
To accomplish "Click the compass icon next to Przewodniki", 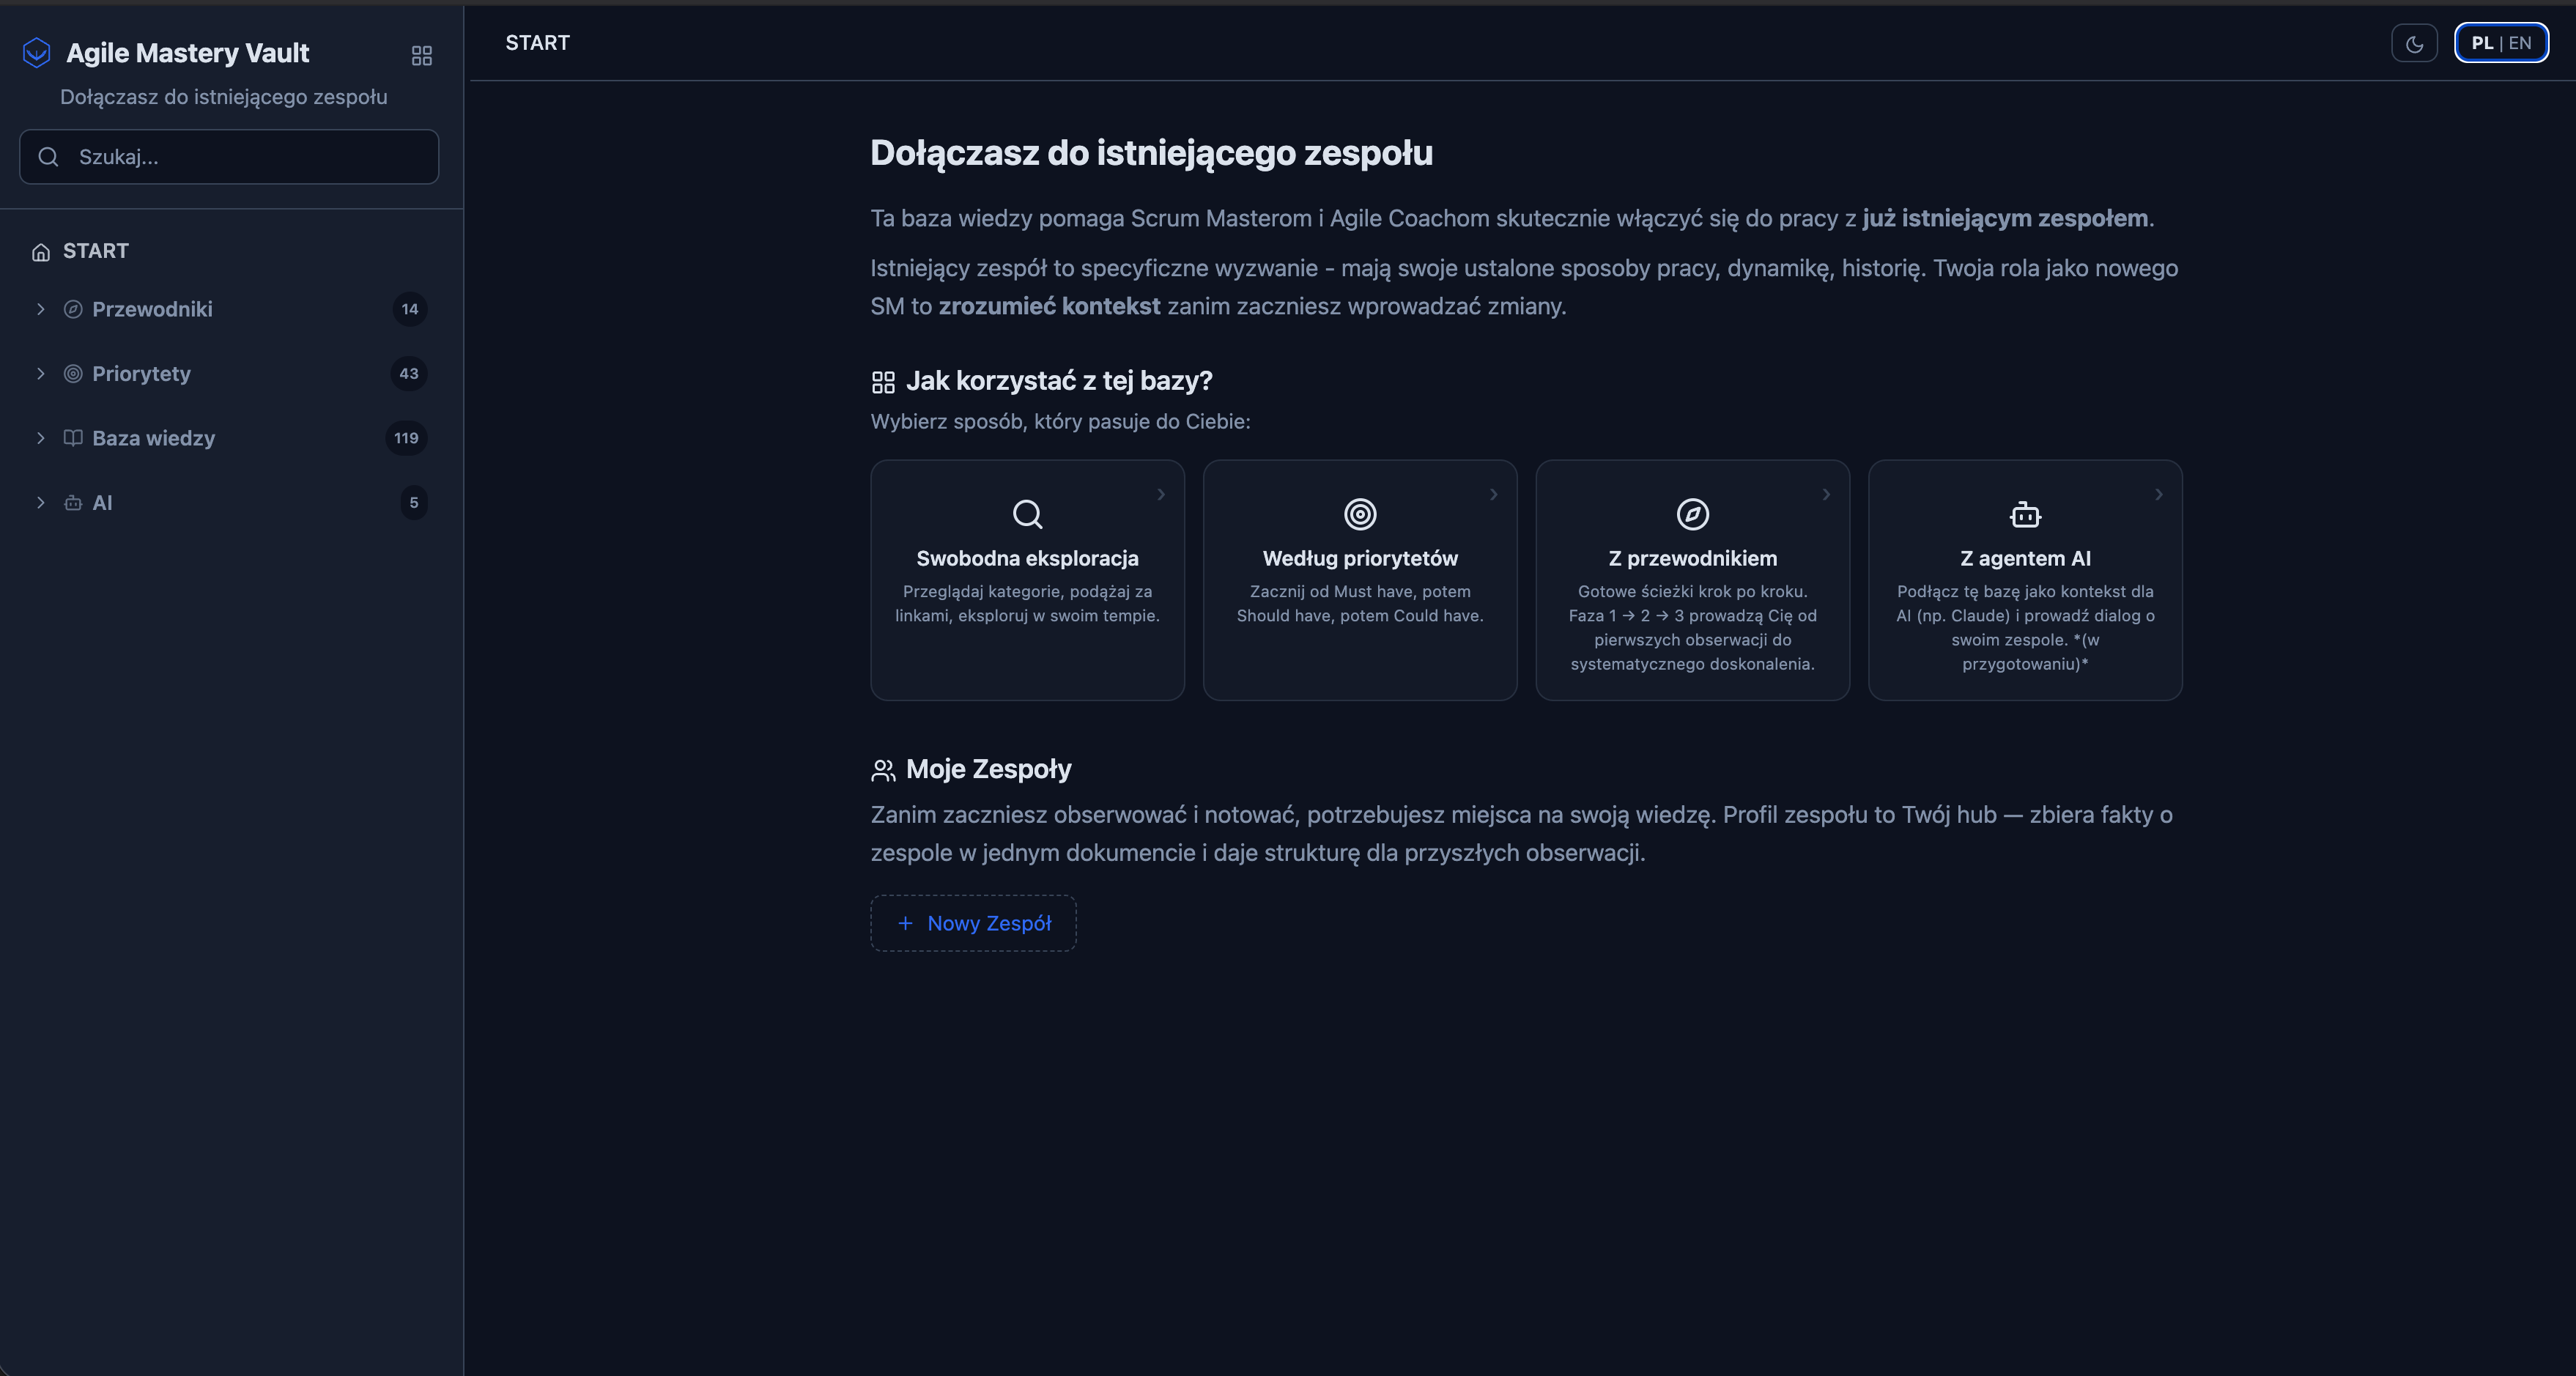I will pos(73,310).
